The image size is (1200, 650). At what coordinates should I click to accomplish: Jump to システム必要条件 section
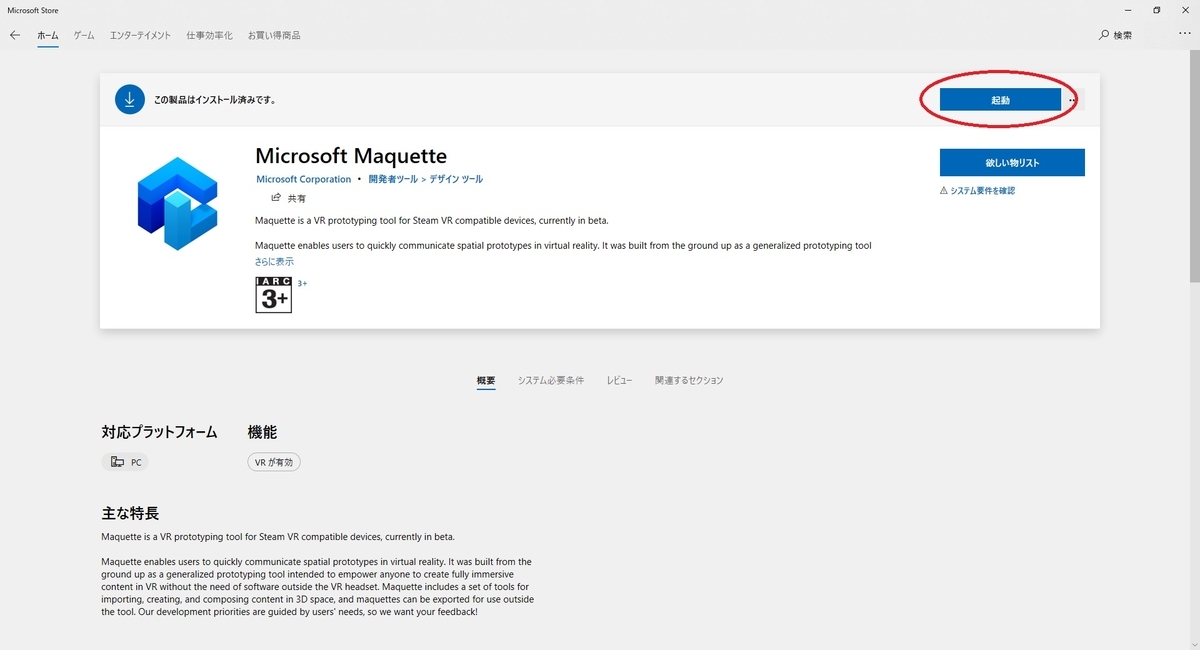coord(550,380)
